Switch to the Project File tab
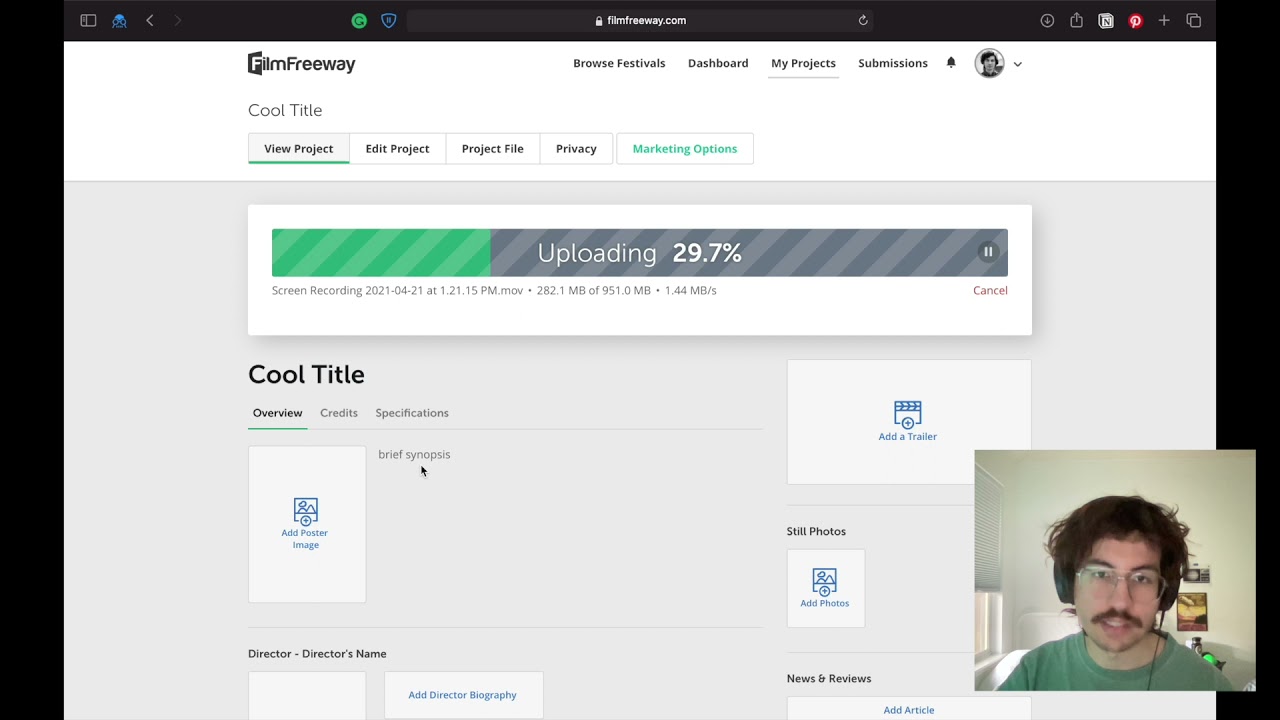 pos(492,148)
